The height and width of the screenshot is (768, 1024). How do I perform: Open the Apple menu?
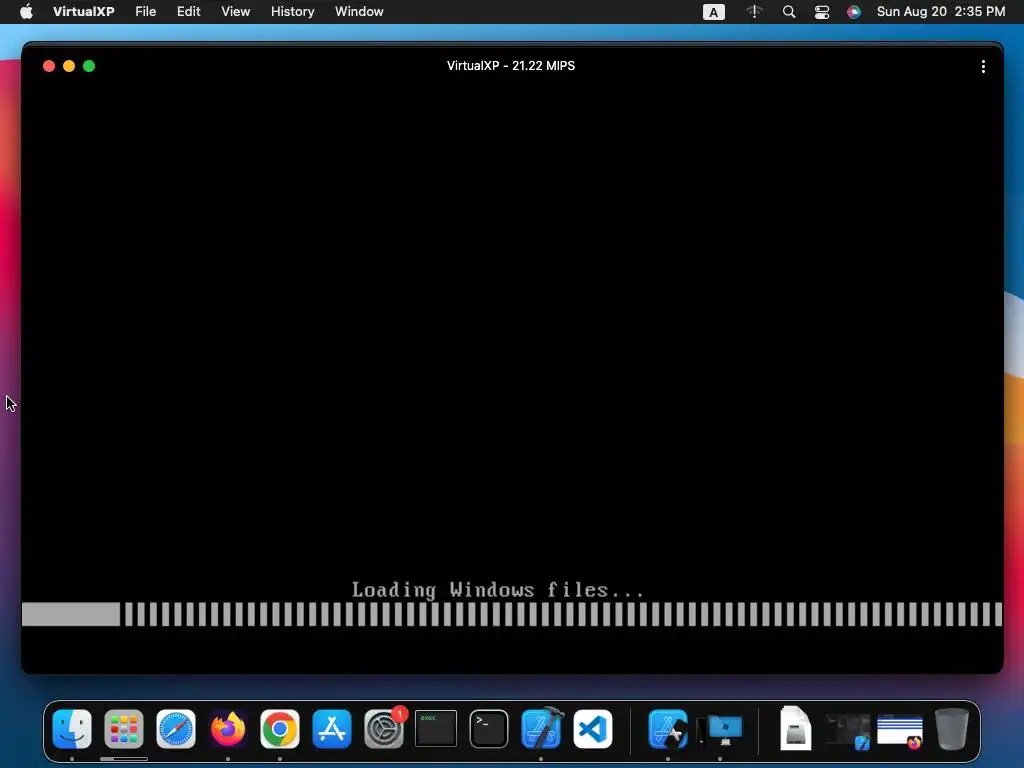tap(26, 12)
